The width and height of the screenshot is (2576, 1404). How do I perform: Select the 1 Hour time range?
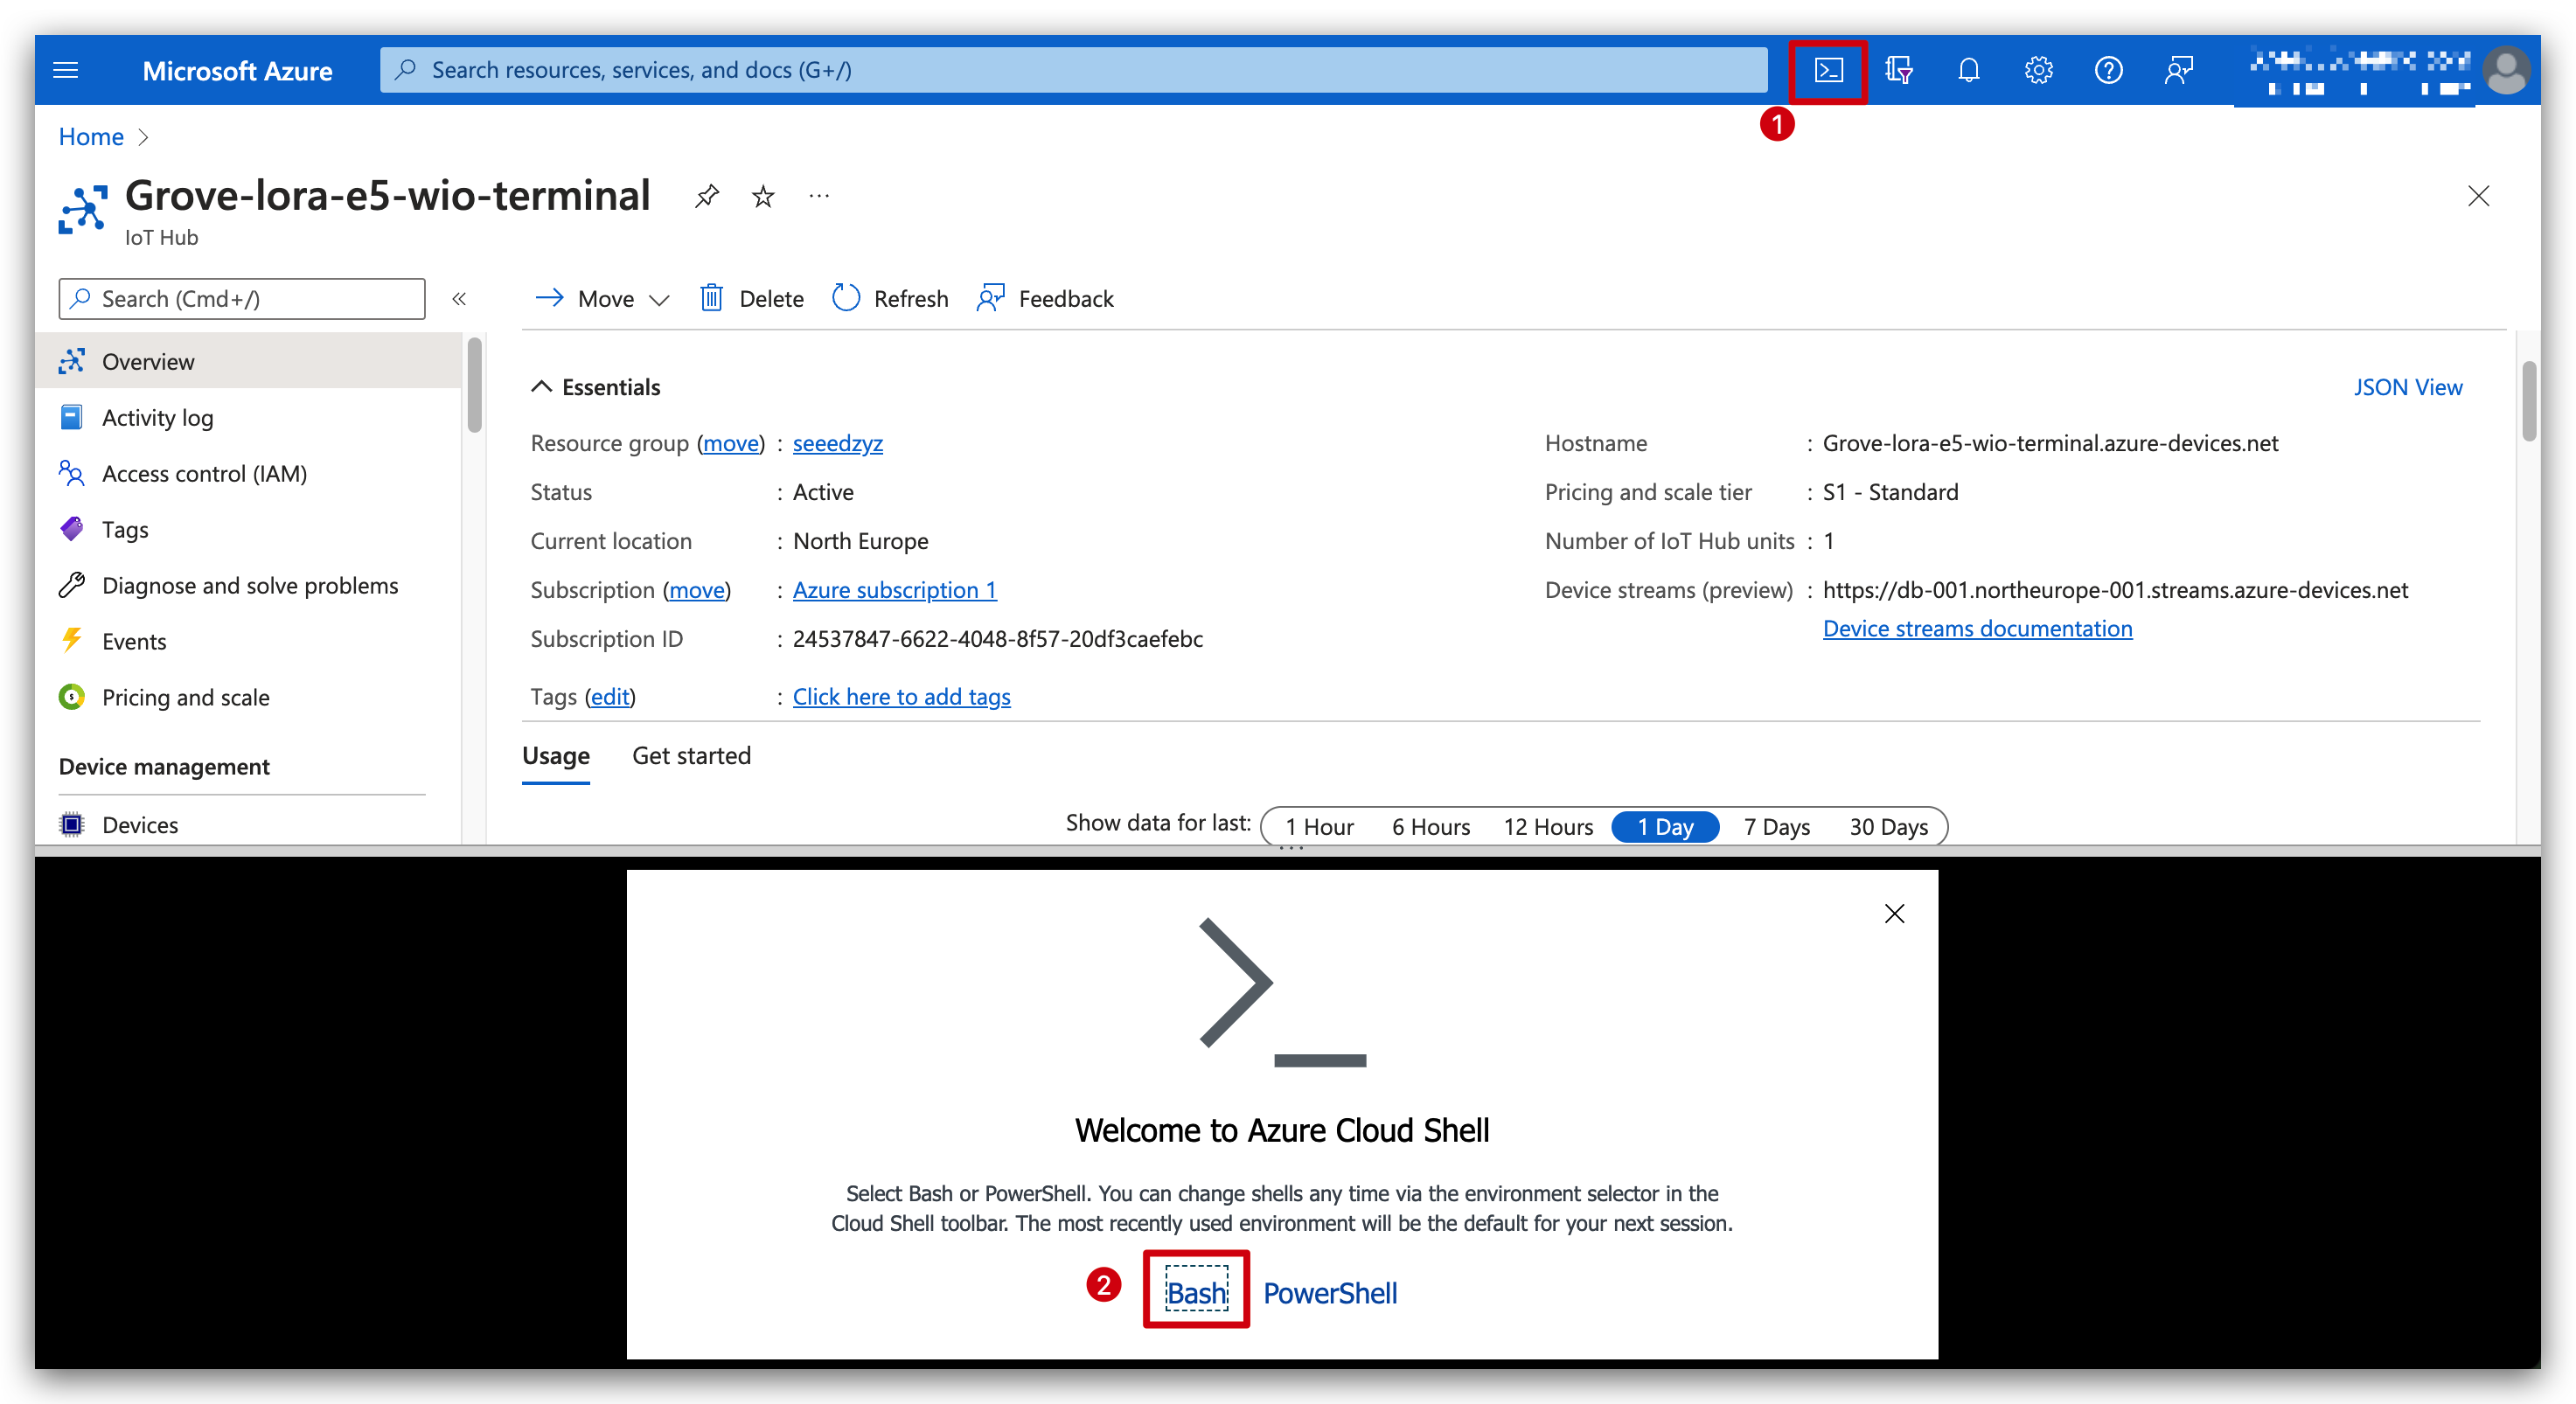1319,827
